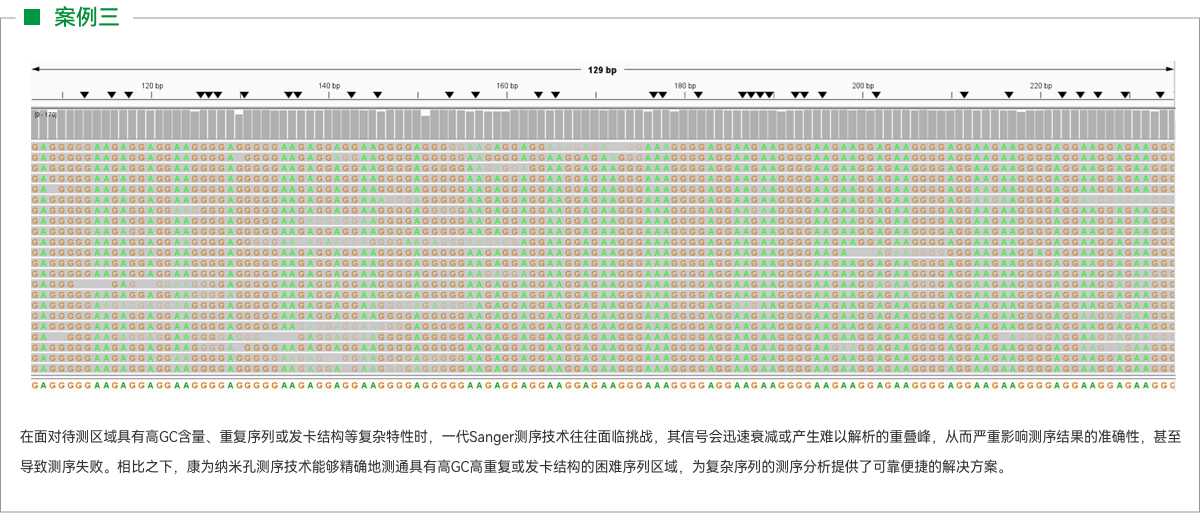Click the triangle marker just left of 160 bp
The image size is (1200, 513).
[476, 95]
